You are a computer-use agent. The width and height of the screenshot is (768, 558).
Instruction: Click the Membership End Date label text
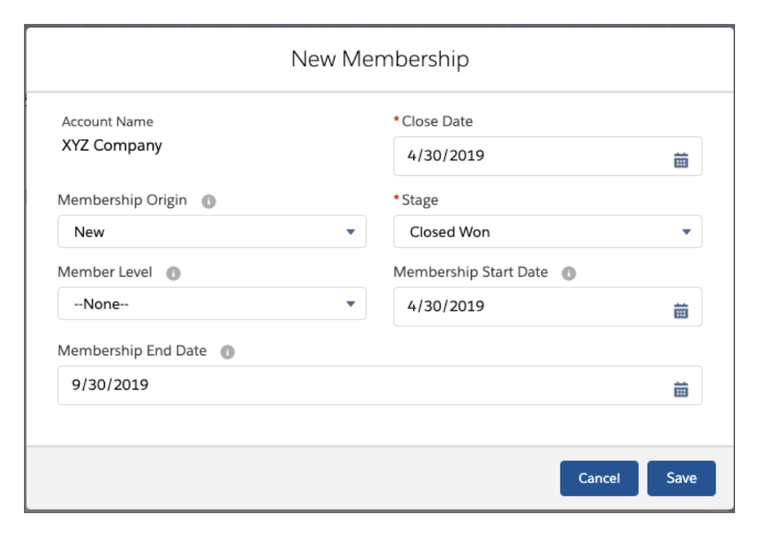pos(132,350)
